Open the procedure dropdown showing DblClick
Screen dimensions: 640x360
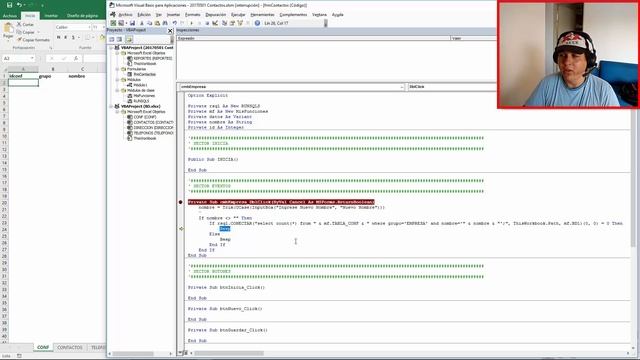(452, 87)
